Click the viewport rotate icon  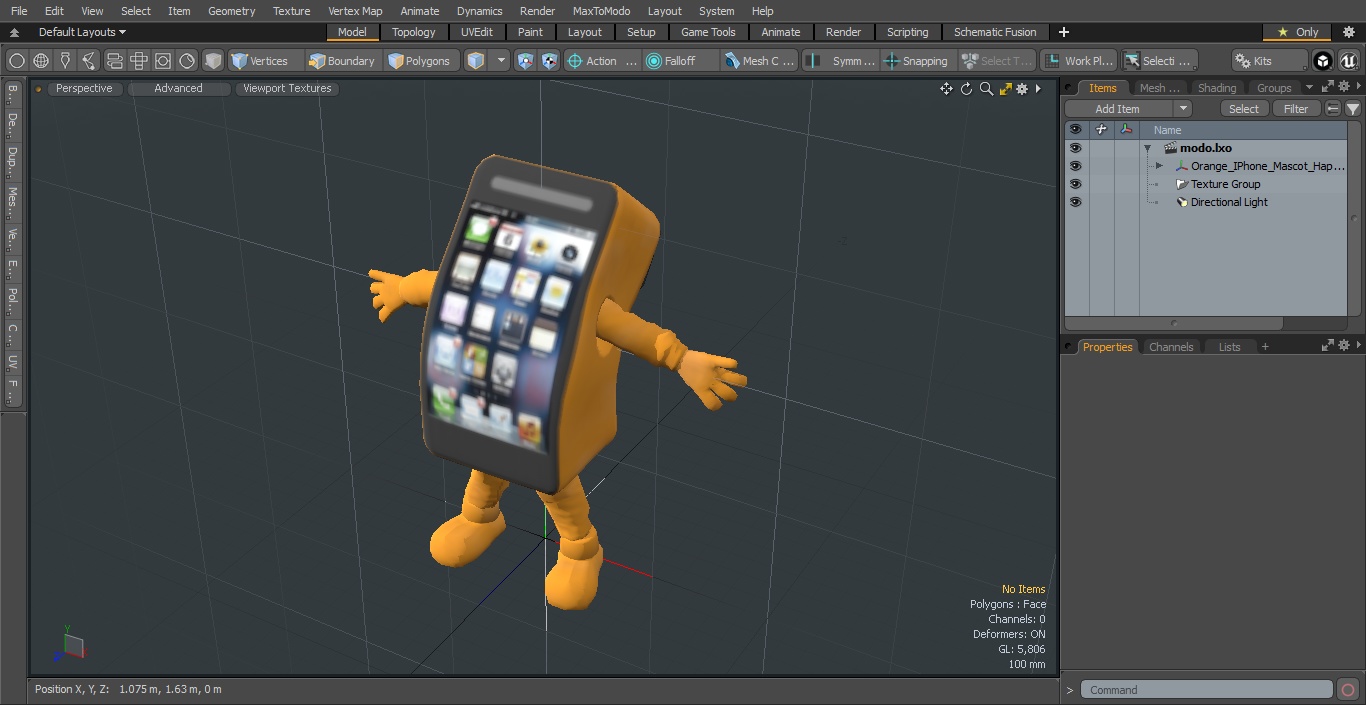[967, 89]
